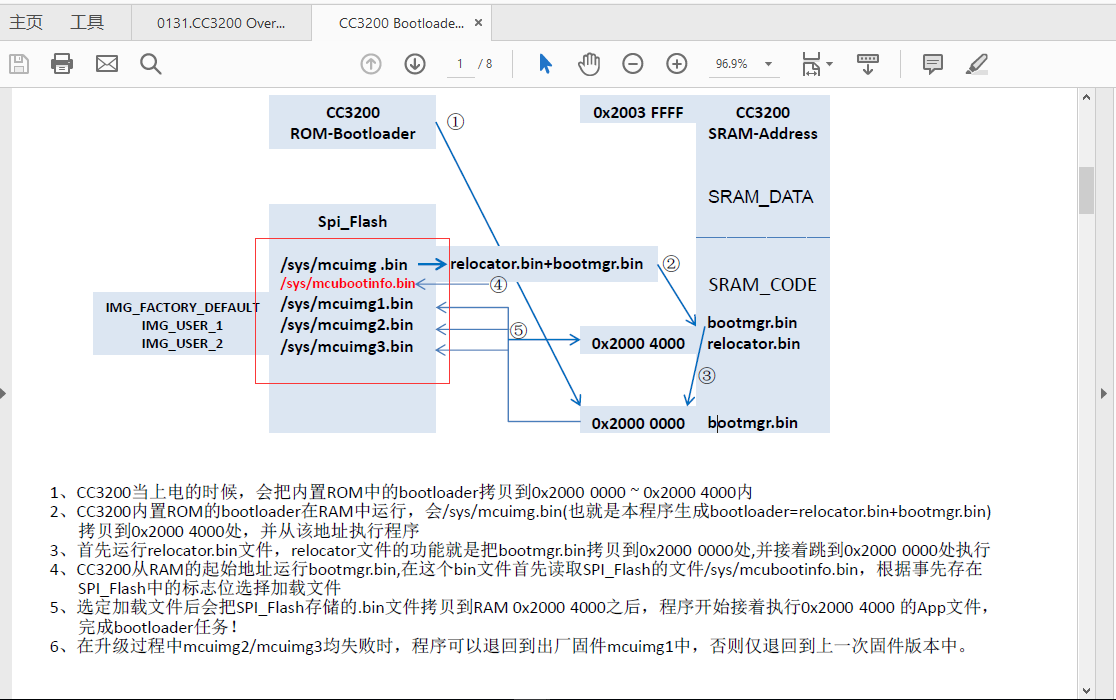Click the 0x2003 FFFF address label

click(x=638, y=113)
